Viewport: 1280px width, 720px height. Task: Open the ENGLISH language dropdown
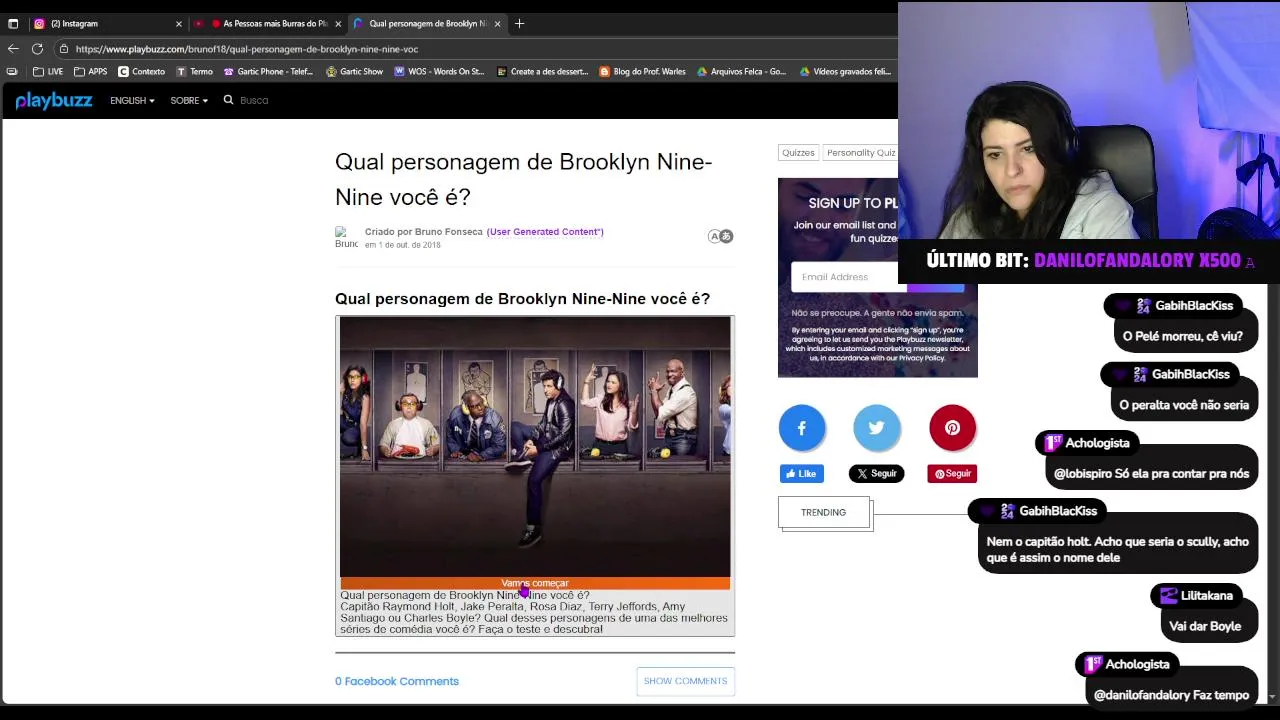(x=132, y=100)
